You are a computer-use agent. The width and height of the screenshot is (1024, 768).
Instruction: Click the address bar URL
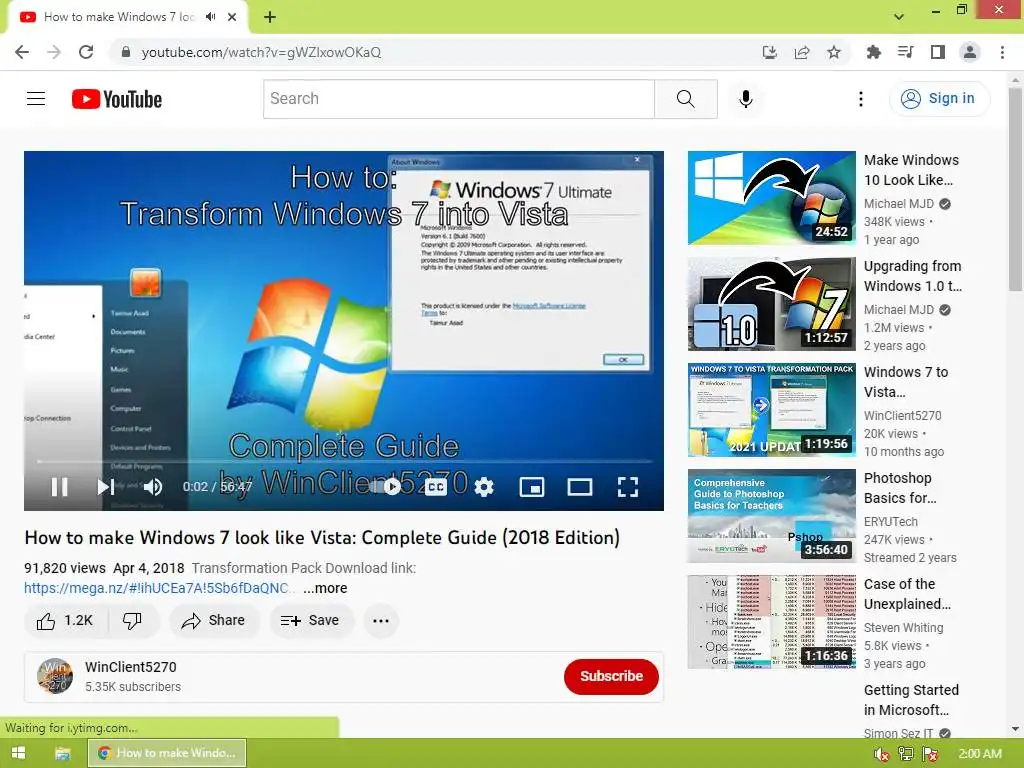261,52
